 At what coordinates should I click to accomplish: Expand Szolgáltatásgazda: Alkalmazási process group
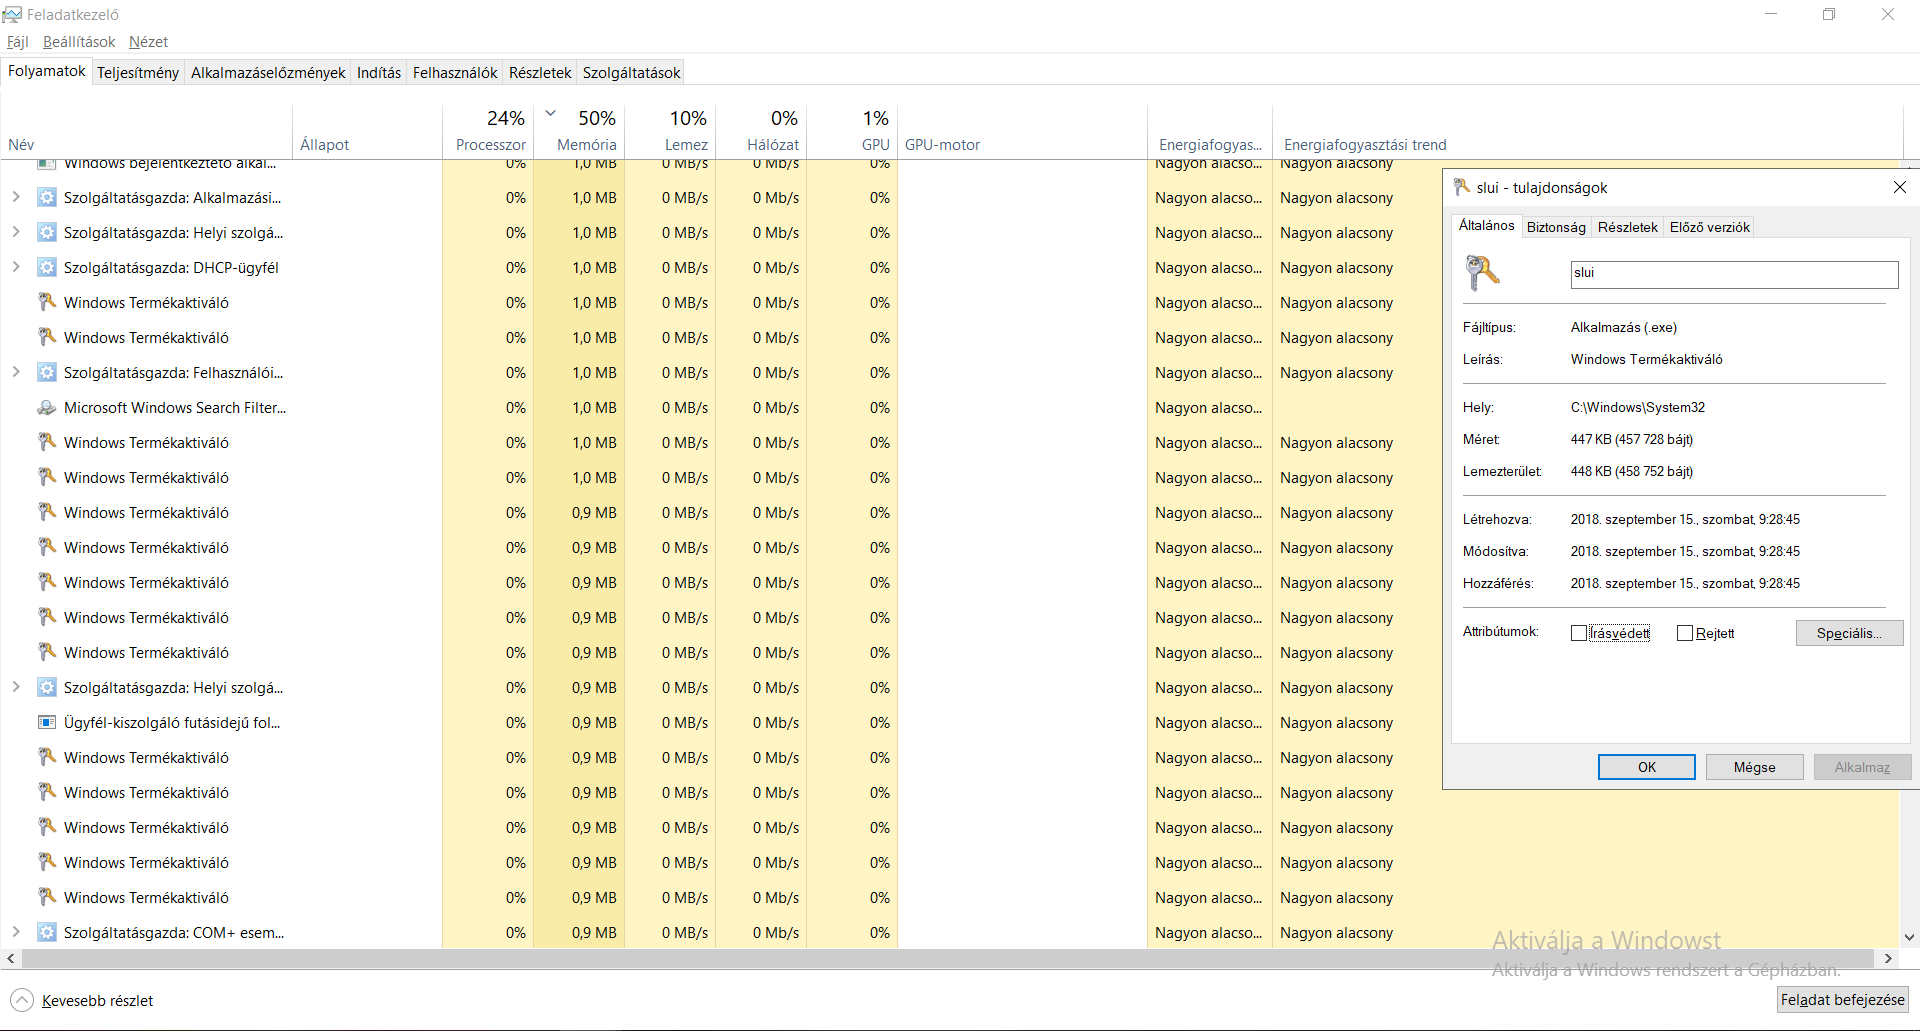pos(16,198)
